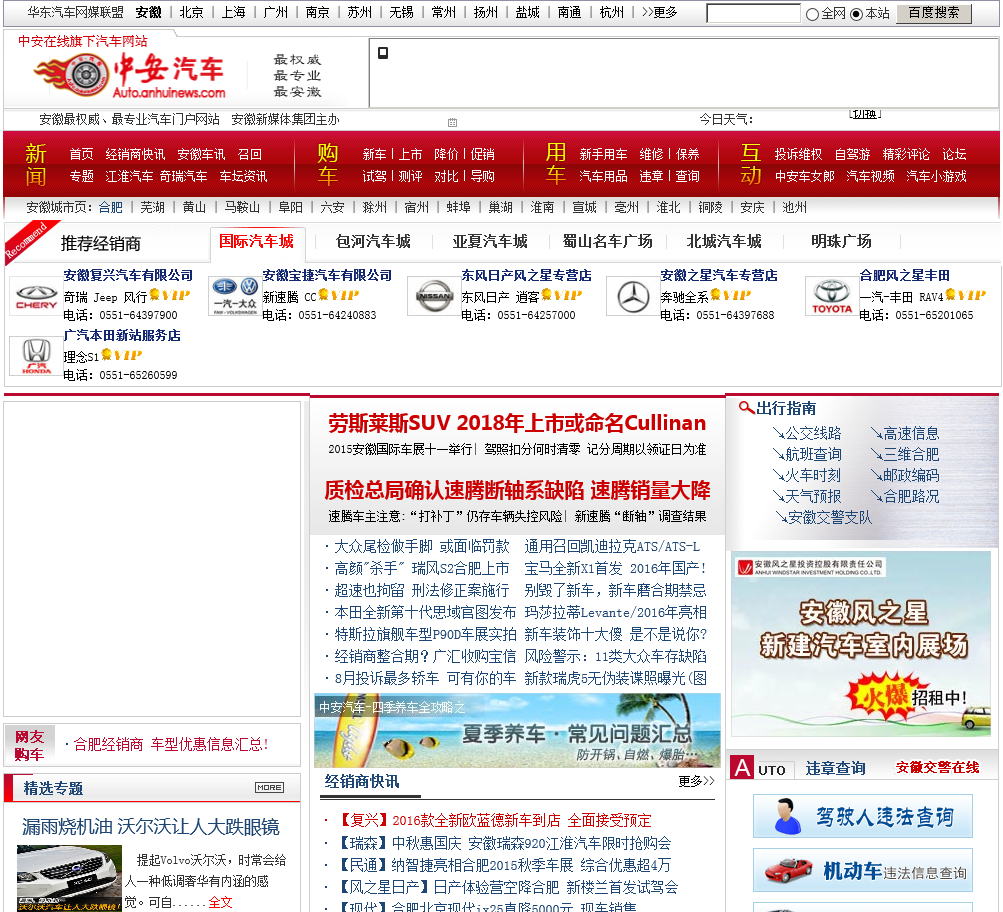Open 召回 navigation item
The image size is (1003, 912).
(x=249, y=154)
